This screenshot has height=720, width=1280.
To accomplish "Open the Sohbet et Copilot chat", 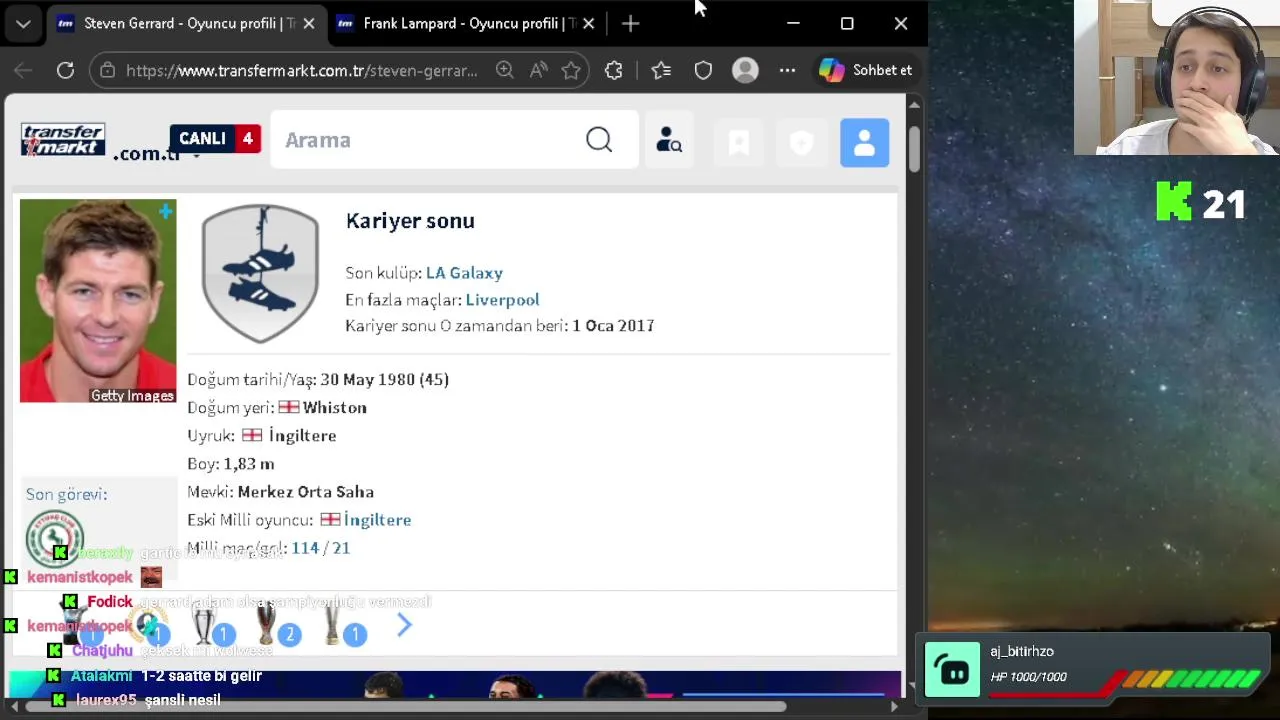I will click(866, 70).
